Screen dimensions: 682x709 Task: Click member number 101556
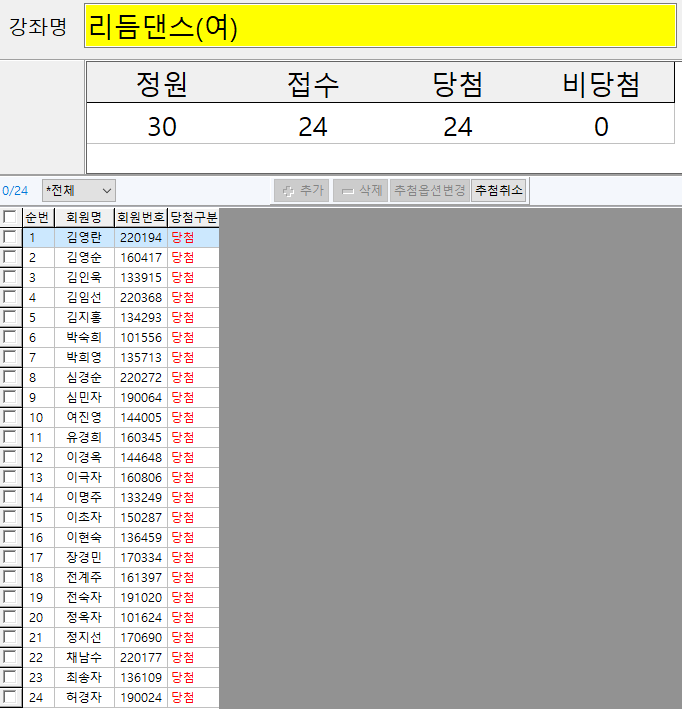coord(141,337)
